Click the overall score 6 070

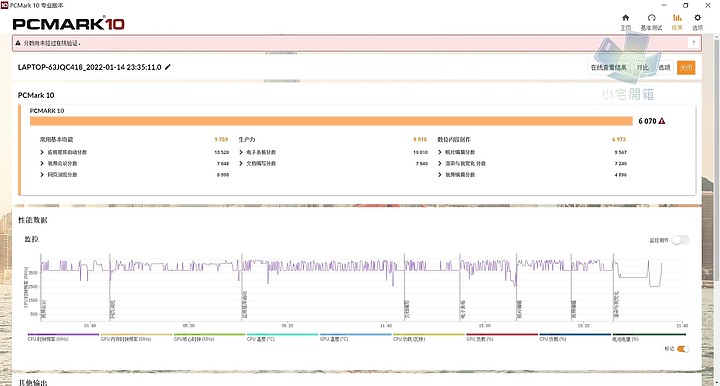[x=647, y=121]
